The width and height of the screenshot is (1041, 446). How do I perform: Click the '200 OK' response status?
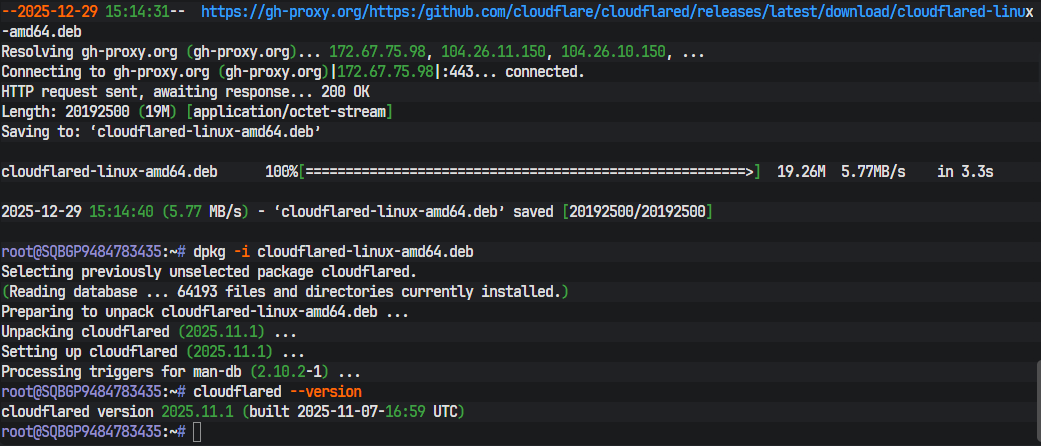point(345,92)
